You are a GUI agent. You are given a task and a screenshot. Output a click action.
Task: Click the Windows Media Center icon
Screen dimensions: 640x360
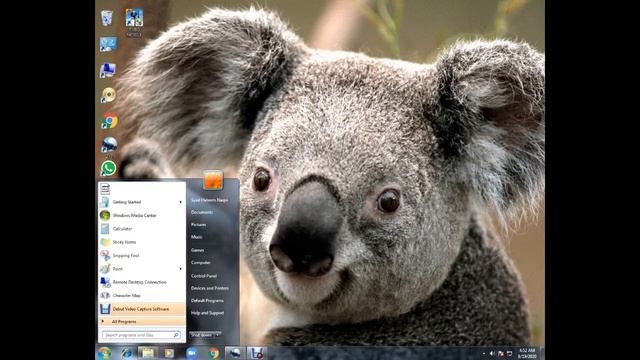pyautogui.click(x=105, y=215)
